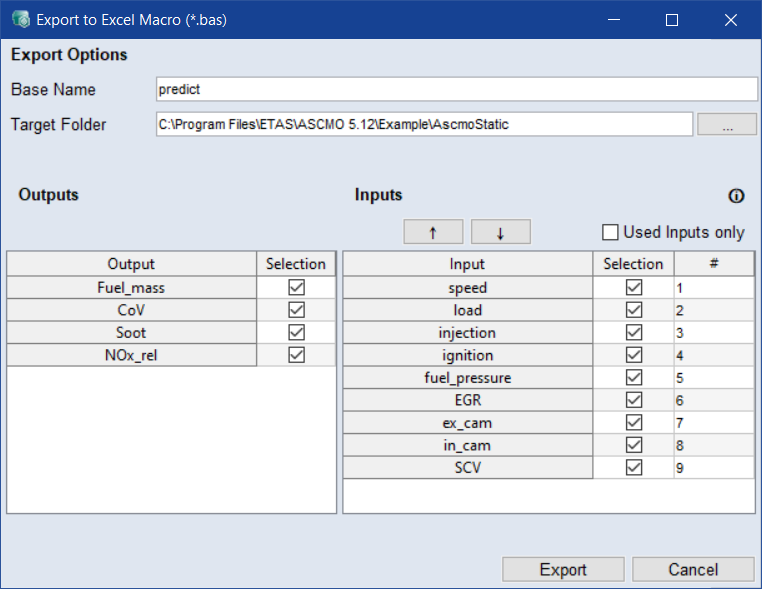Browse for target folder with ellipsis button

[x=726, y=125]
